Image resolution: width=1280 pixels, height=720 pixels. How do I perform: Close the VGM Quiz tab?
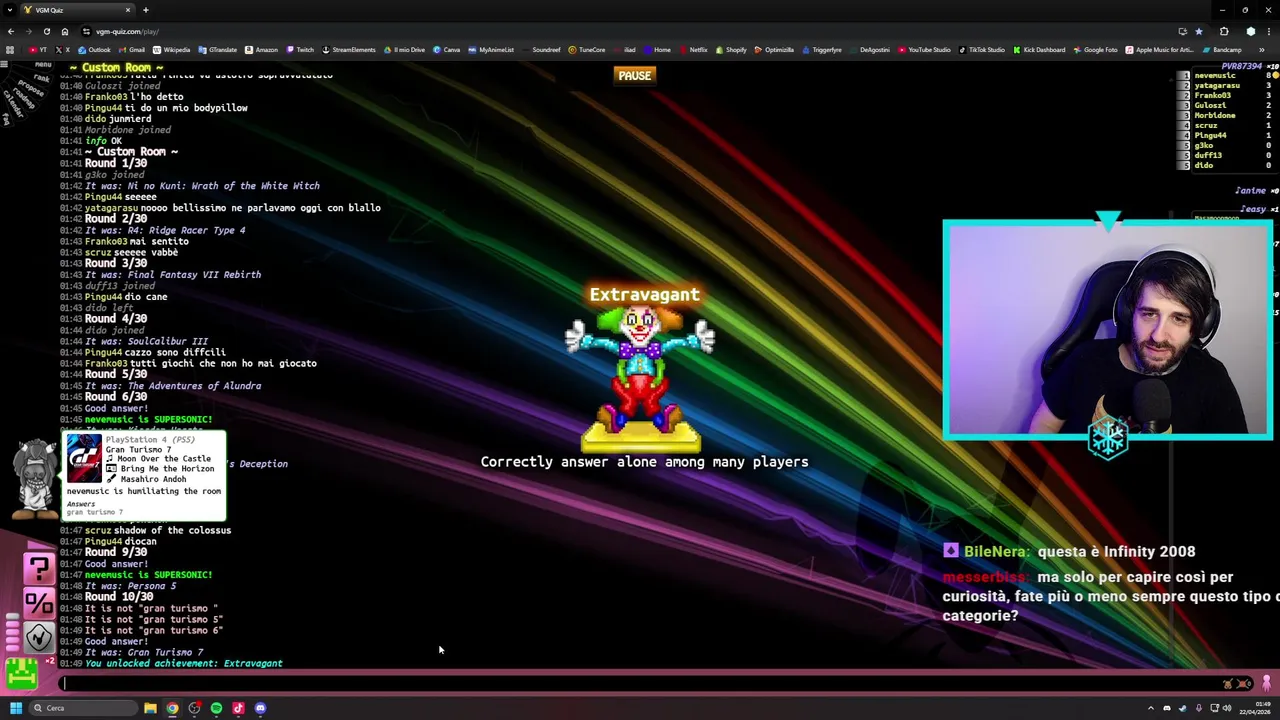pyautogui.click(x=127, y=10)
